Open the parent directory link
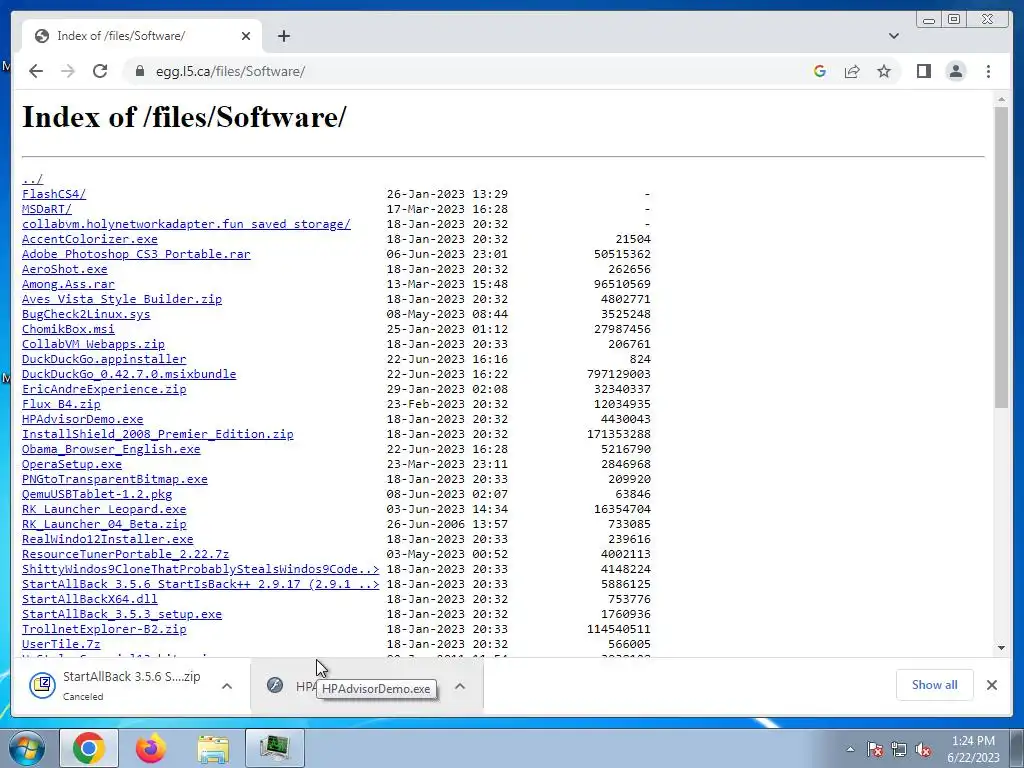The width and height of the screenshot is (1024, 768). pos(33,179)
